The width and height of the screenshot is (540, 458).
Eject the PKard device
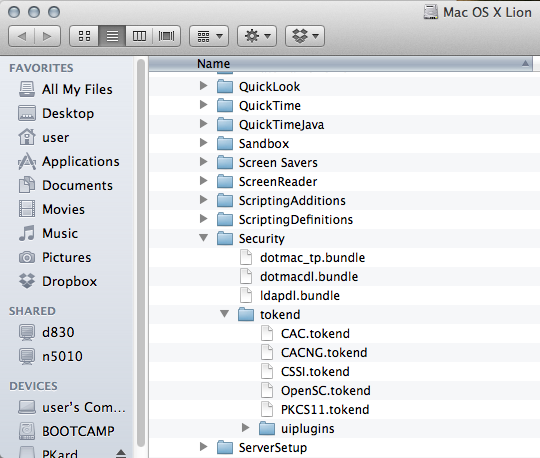[121, 453]
